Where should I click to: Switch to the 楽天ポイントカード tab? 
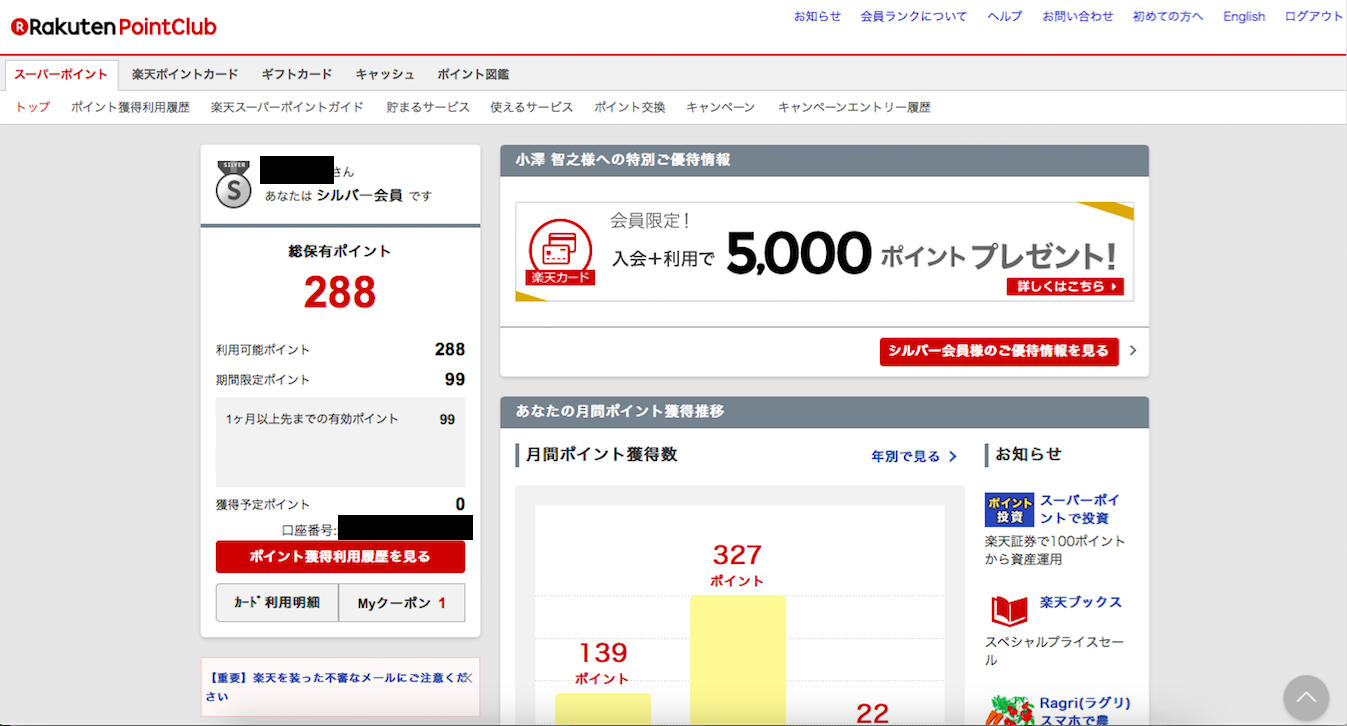(x=185, y=75)
